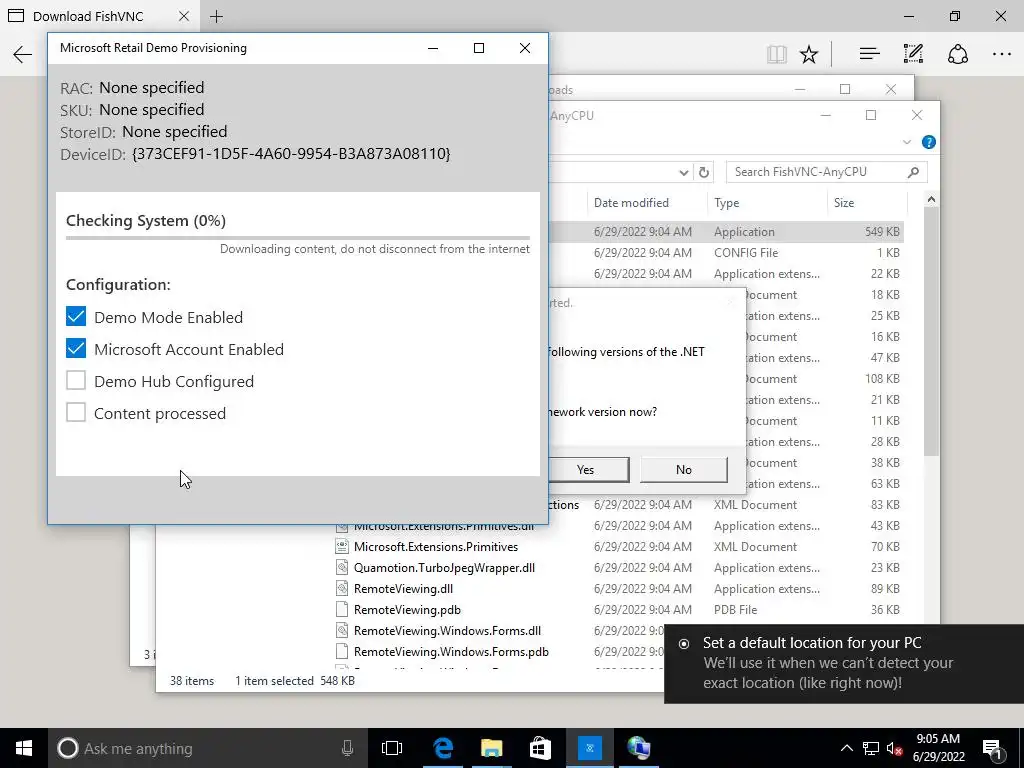The width and height of the screenshot is (1024, 768).
Task: Open the Edge Hub icon
Action: tap(869, 54)
